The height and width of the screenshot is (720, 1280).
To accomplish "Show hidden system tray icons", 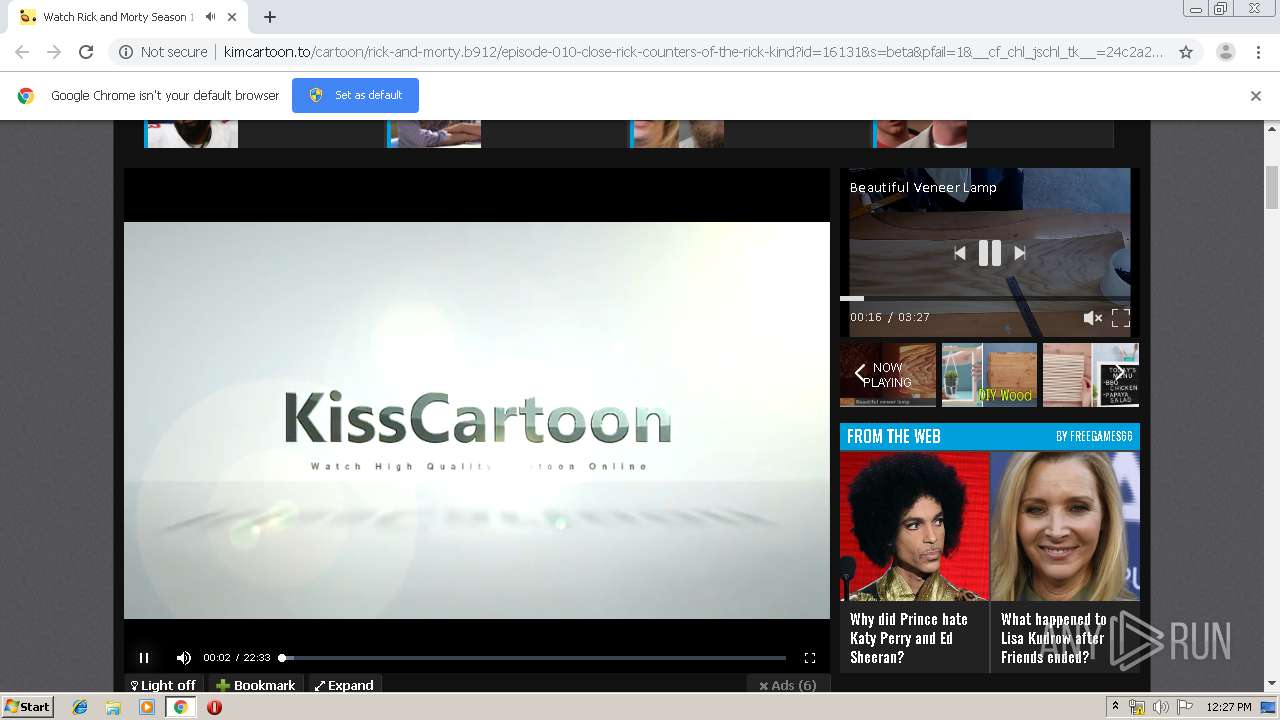I will click(1115, 707).
